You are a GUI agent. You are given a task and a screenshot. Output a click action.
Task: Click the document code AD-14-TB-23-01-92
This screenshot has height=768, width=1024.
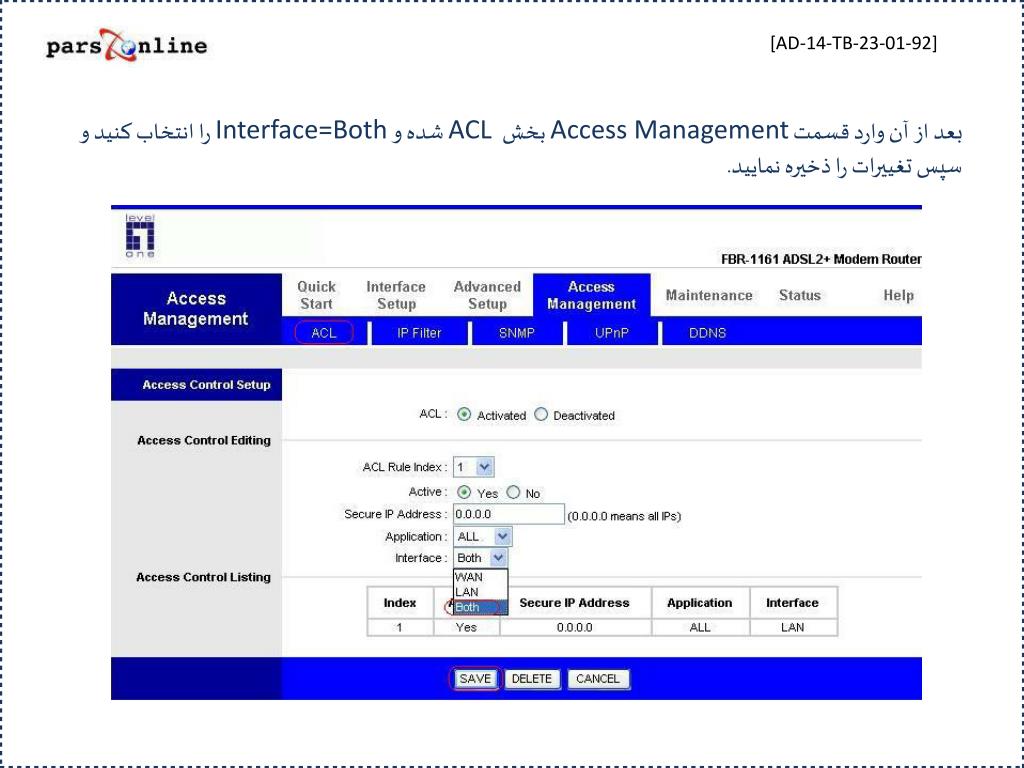pyautogui.click(x=853, y=43)
